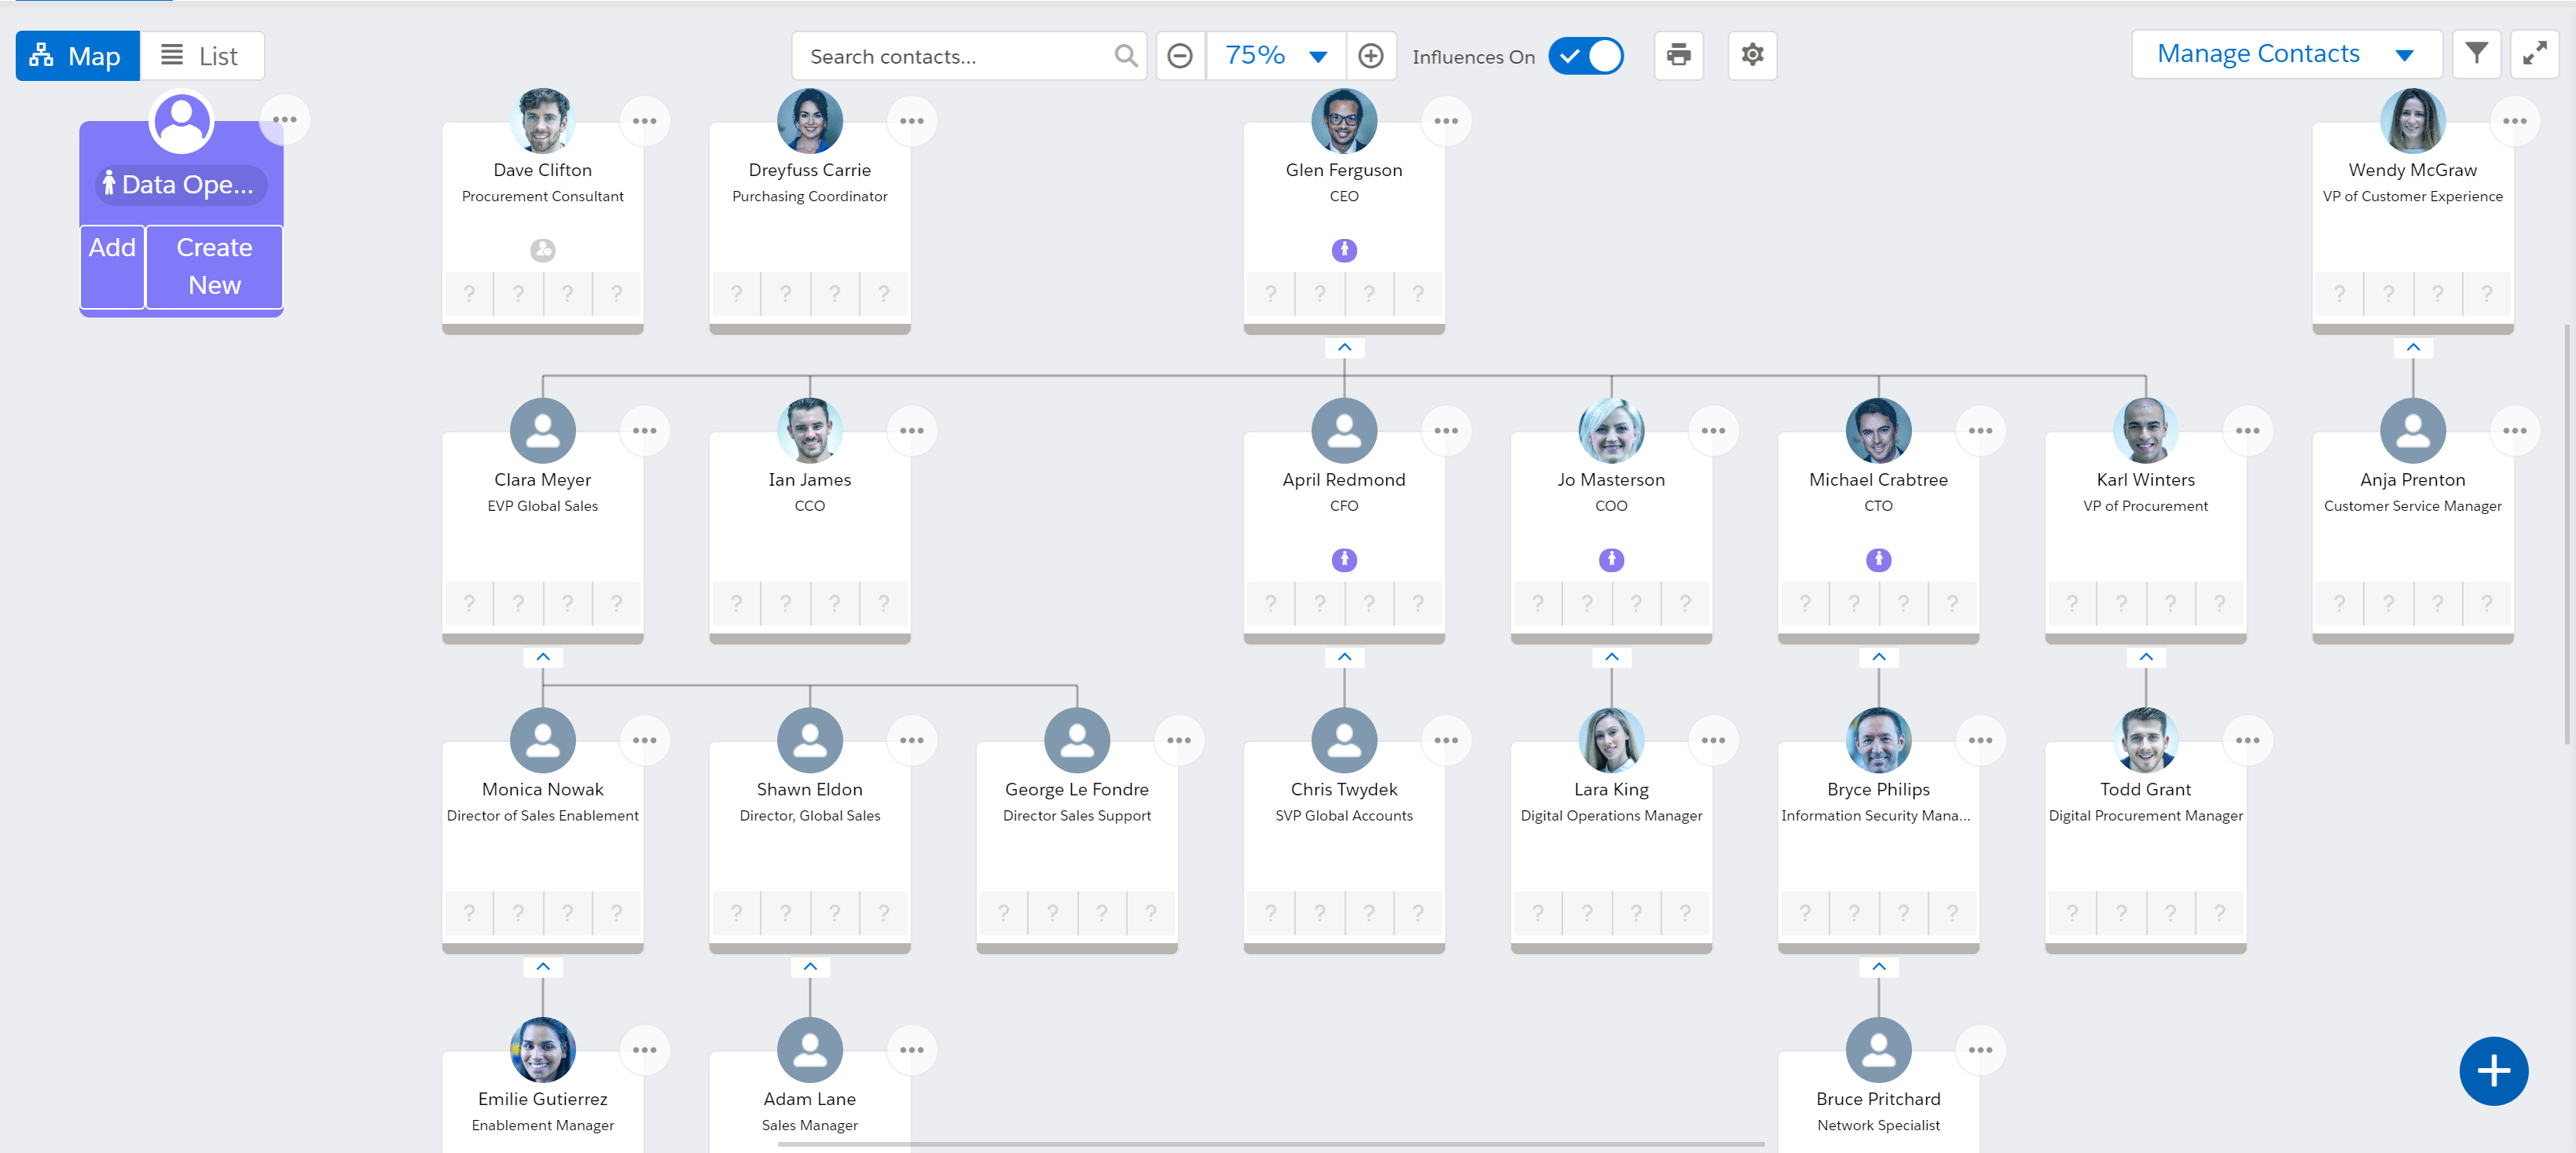Open George Le Fondre's card options menu
This screenshot has width=2576, height=1153.
1178,741
